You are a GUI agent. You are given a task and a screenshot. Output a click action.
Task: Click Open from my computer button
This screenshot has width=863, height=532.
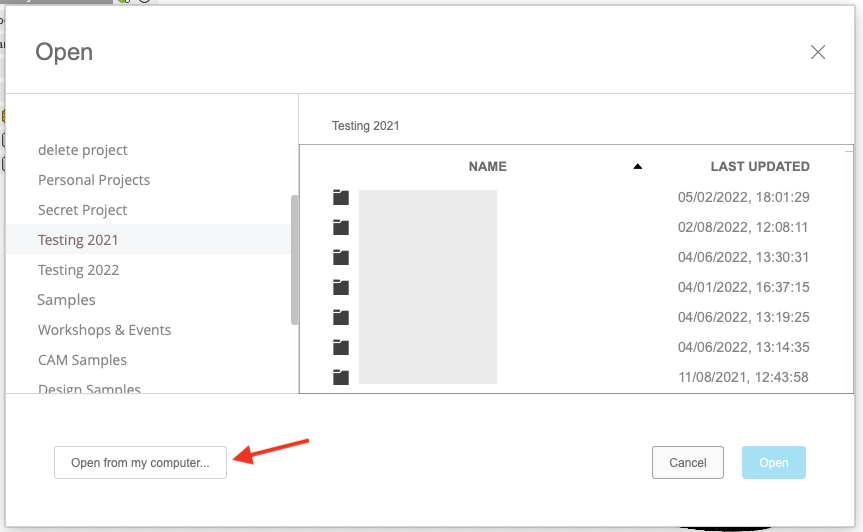pyautogui.click(x=140, y=463)
